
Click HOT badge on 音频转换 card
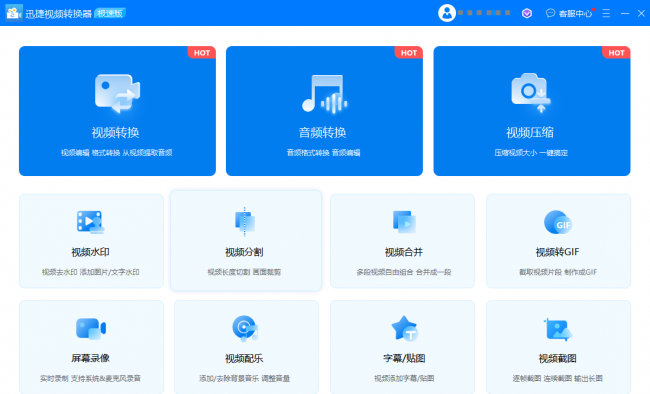[409, 53]
